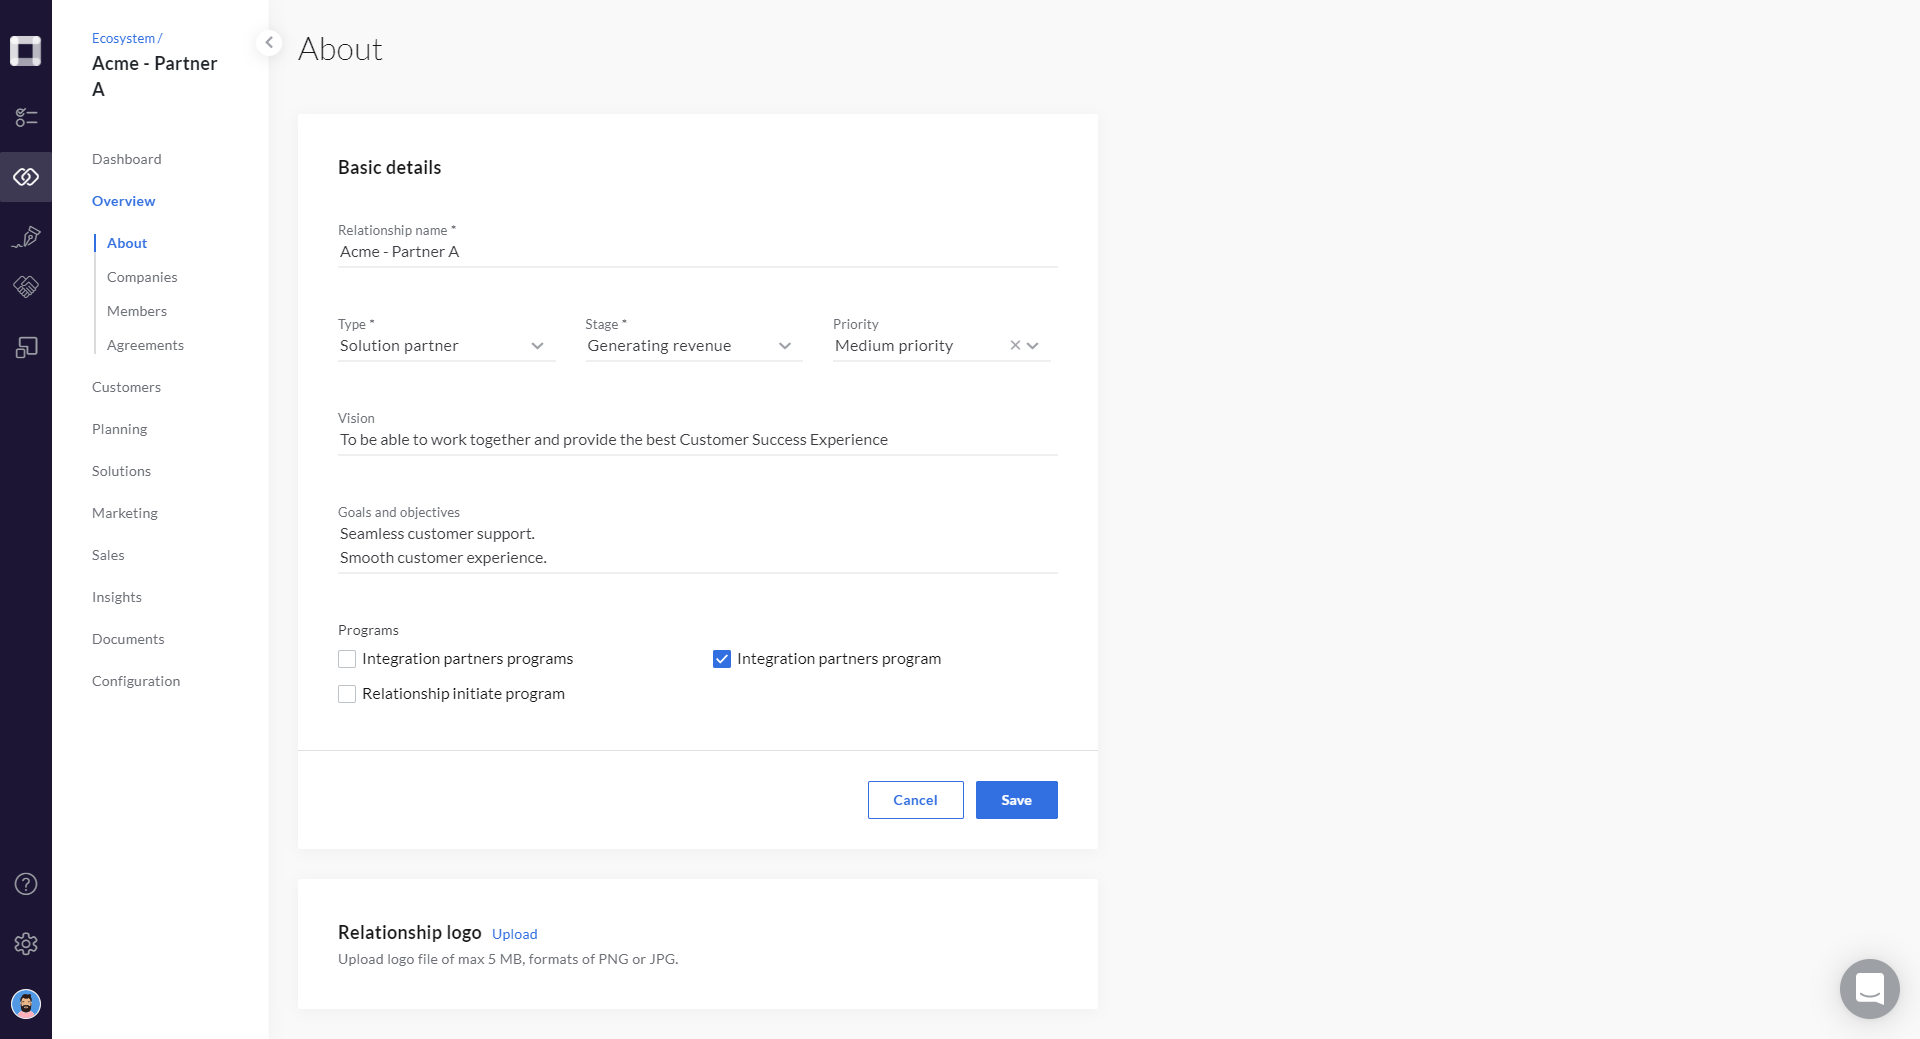Screen dimensions: 1920x1039
Task: Open the Companies sub-item
Action: point(142,277)
